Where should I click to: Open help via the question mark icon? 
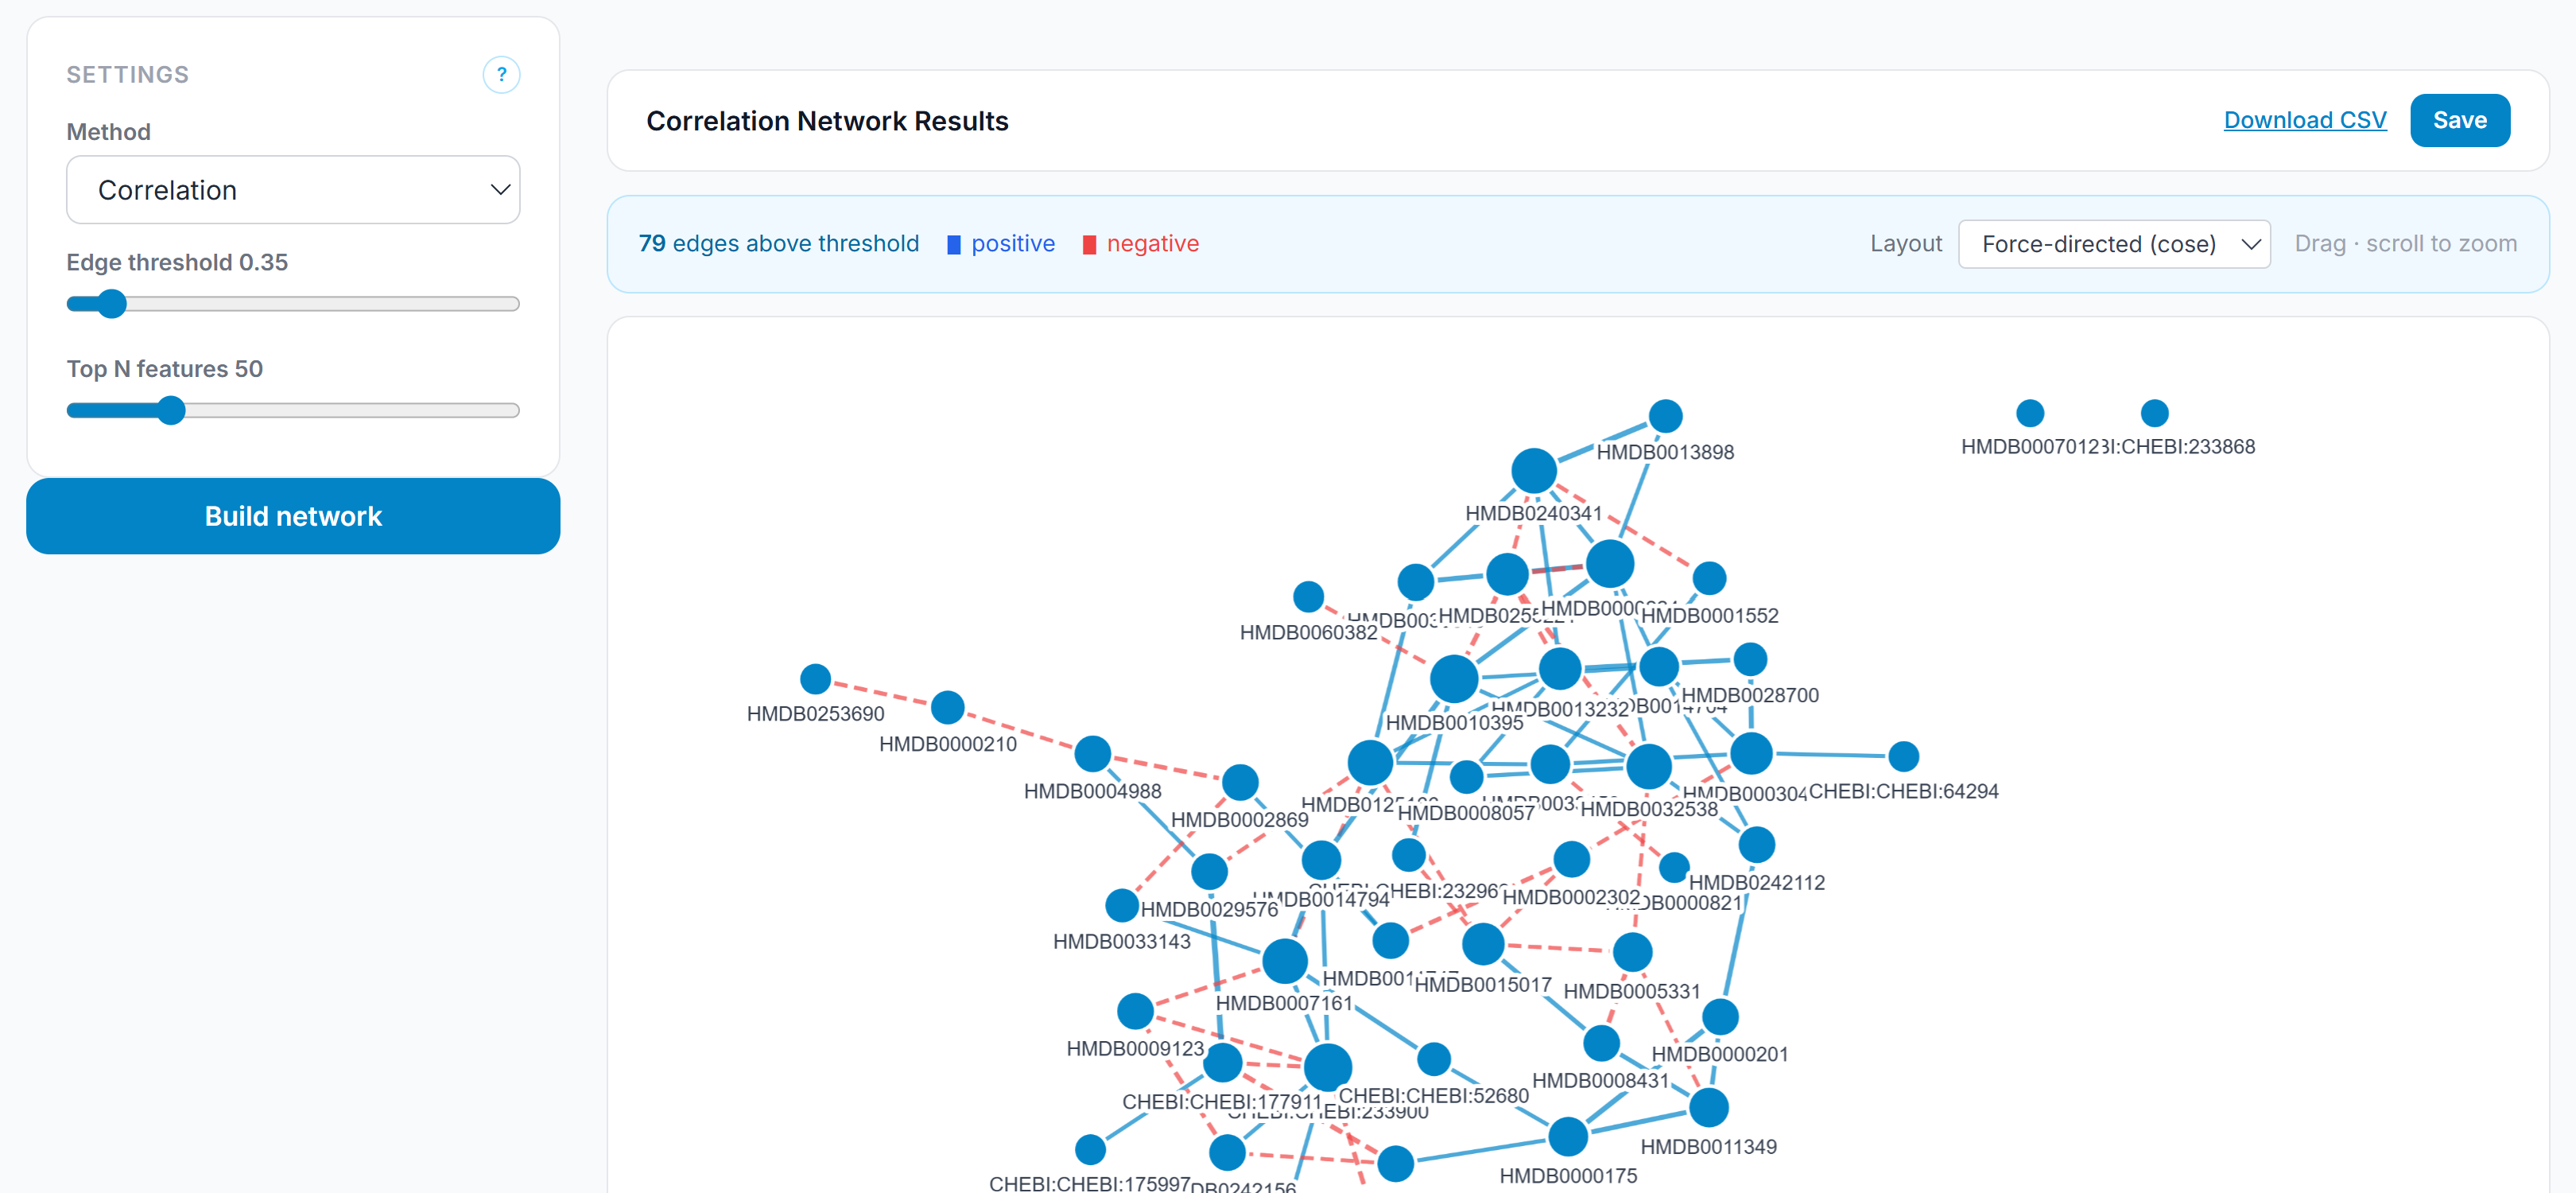502,74
